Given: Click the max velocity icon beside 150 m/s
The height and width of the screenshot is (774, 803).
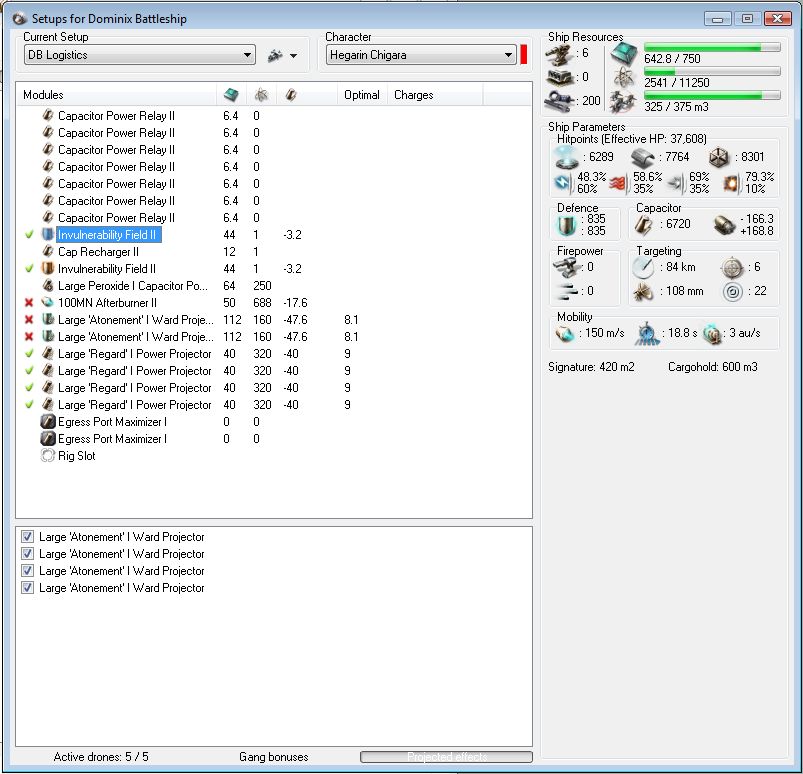Looking at the screenshot, I should pos(565,333).
